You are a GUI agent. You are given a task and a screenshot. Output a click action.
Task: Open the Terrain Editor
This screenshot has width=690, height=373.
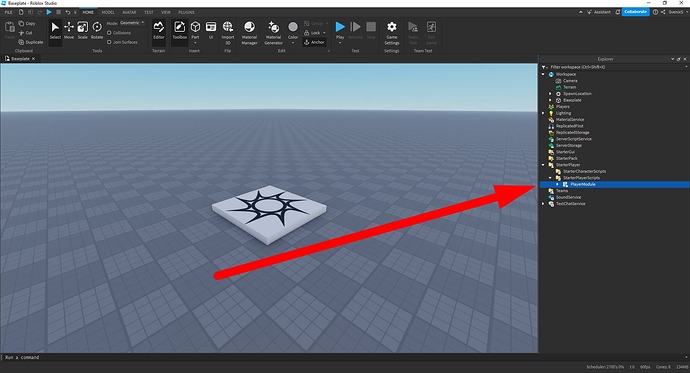pyautogui.click(x=158, y=30)
